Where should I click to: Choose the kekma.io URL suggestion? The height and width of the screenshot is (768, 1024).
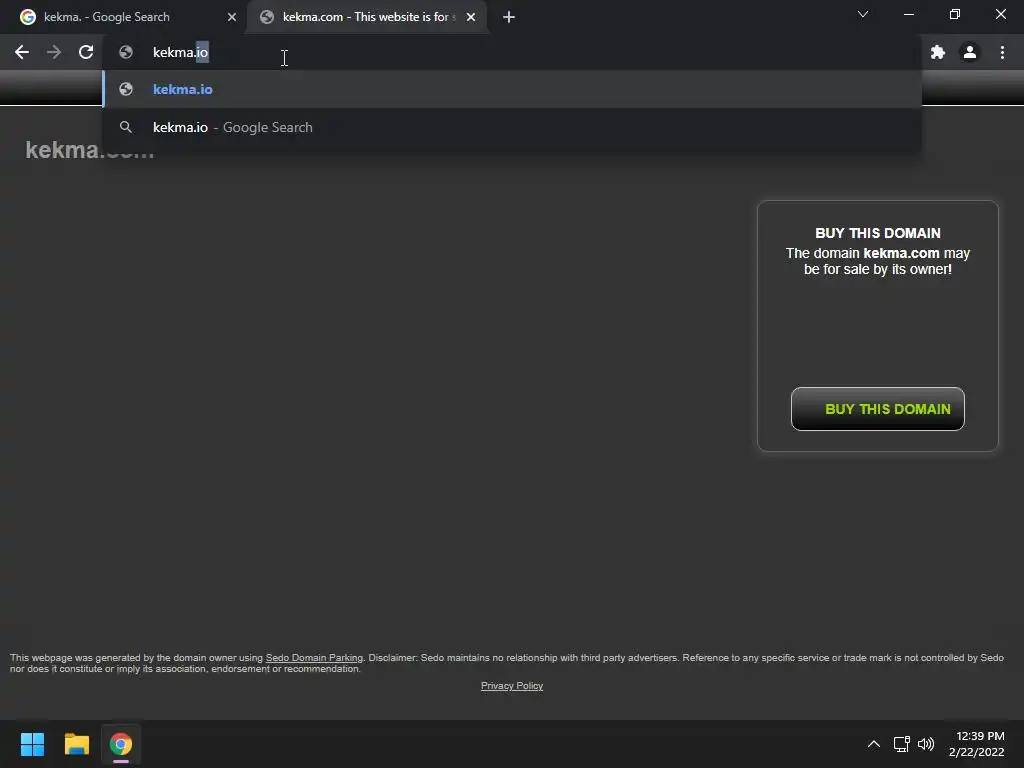(512, 89)
